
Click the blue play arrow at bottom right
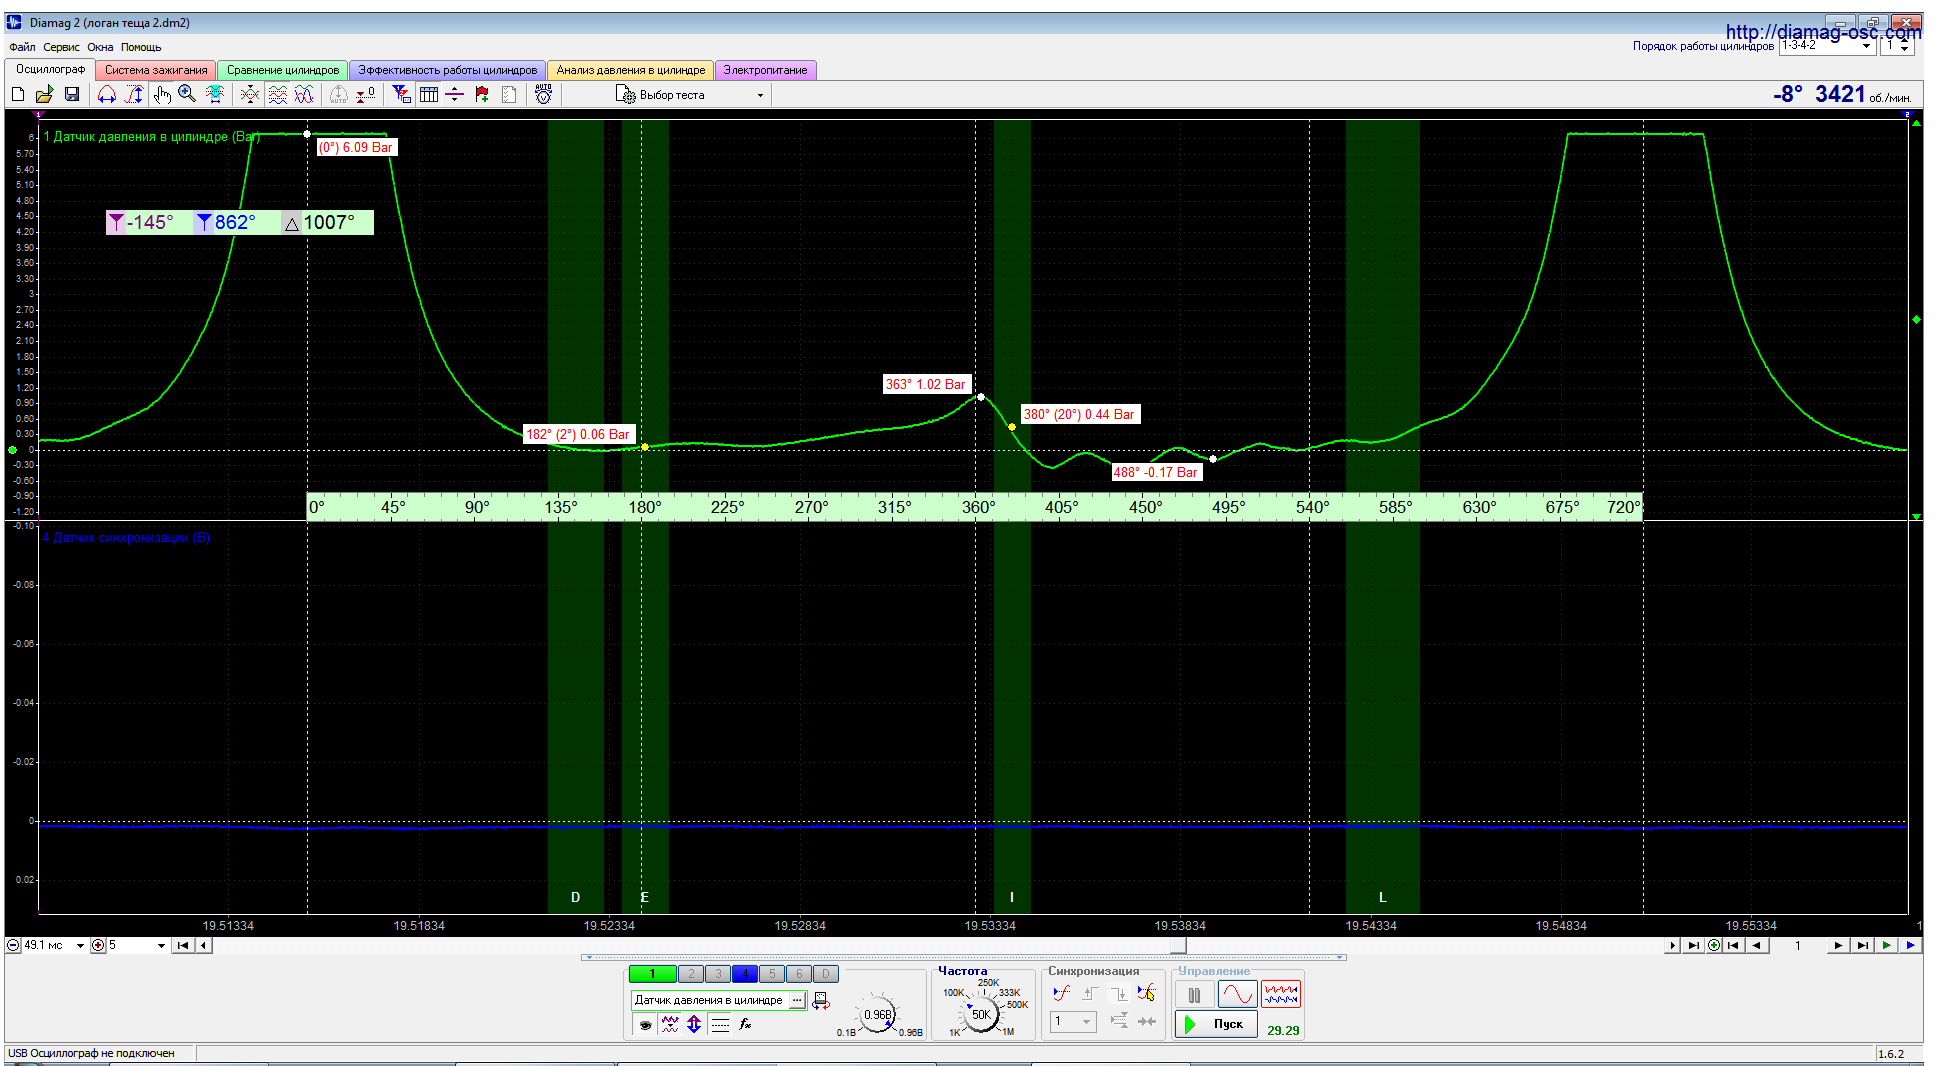point(1911,945)
